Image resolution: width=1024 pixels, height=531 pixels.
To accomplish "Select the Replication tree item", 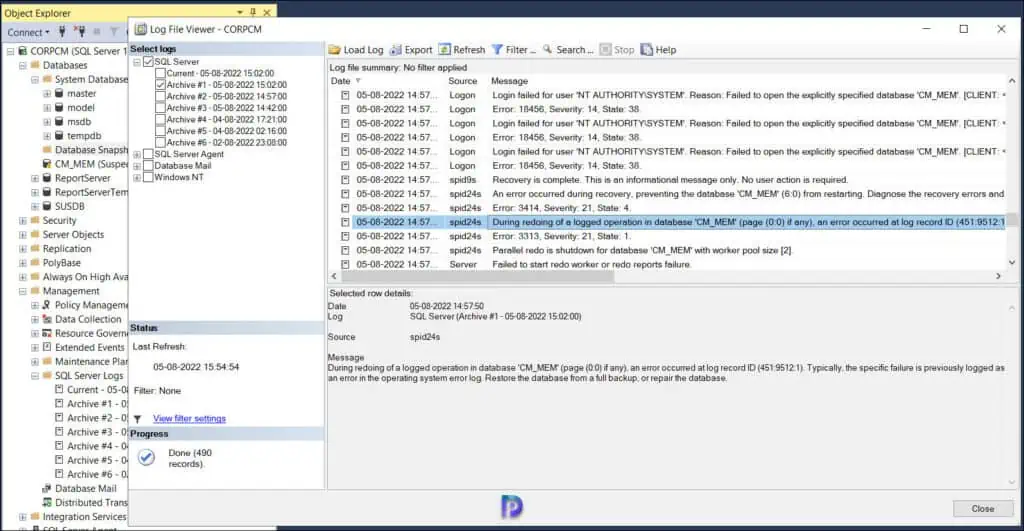I will point(67,249).
